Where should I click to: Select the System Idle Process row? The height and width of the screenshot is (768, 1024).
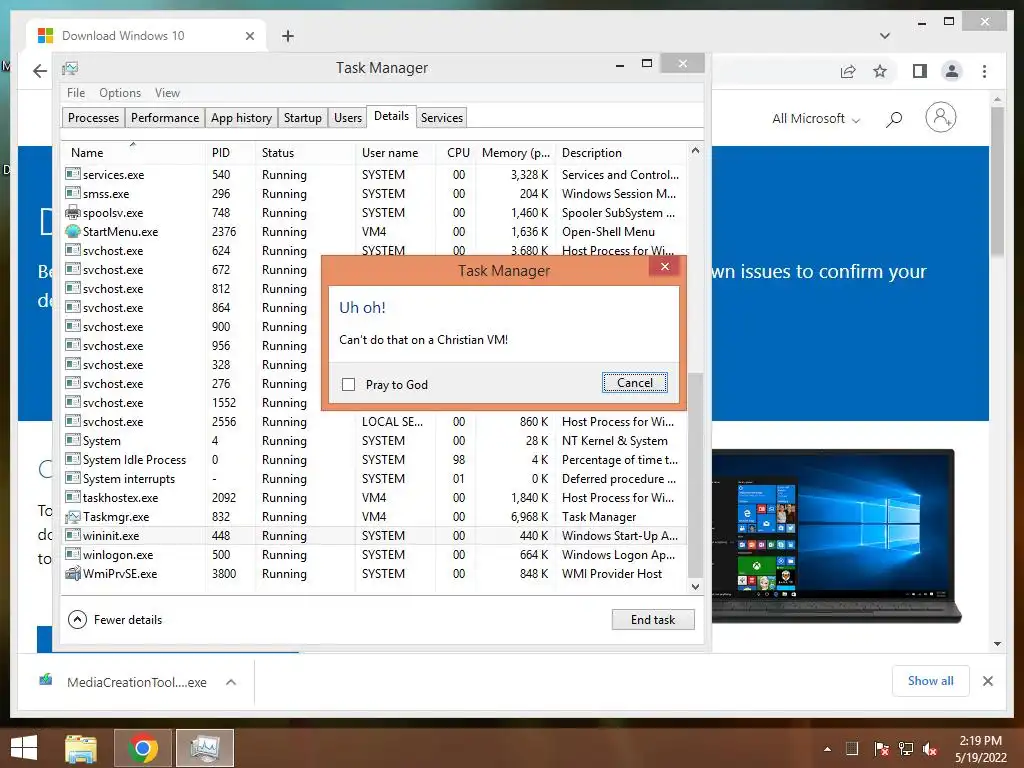(375, 460)
